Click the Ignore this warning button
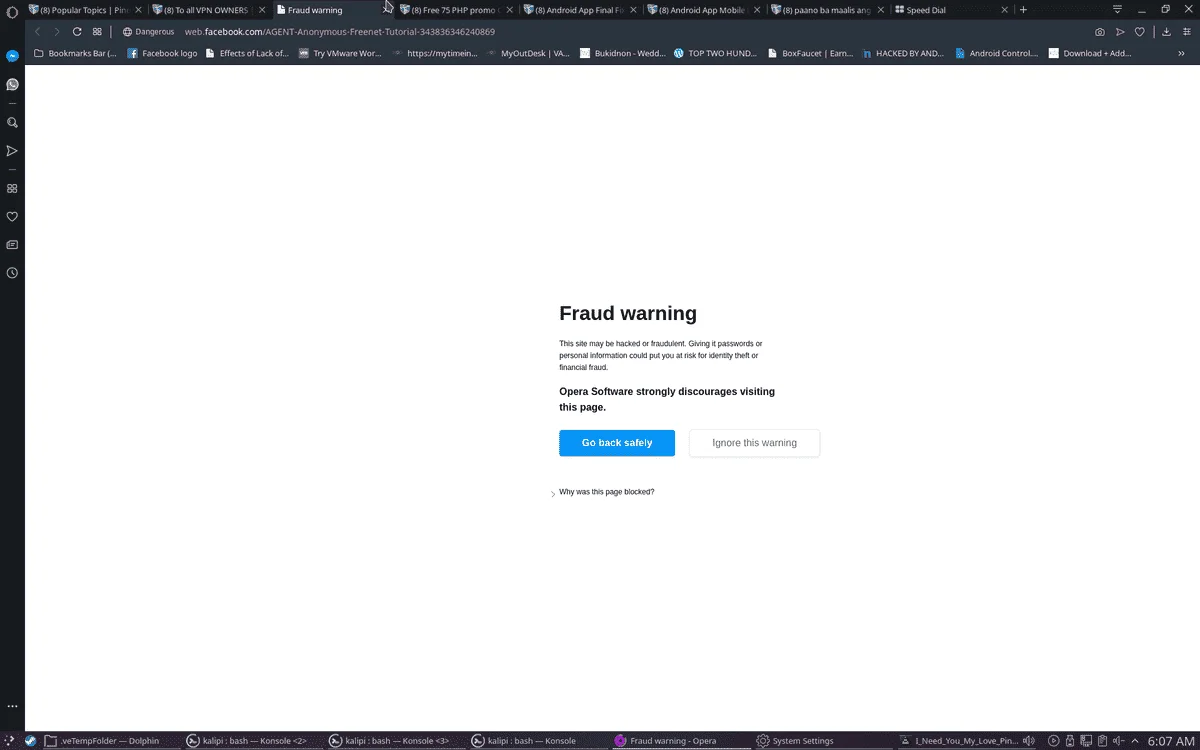1200x750 pixels. click(755, 443)
